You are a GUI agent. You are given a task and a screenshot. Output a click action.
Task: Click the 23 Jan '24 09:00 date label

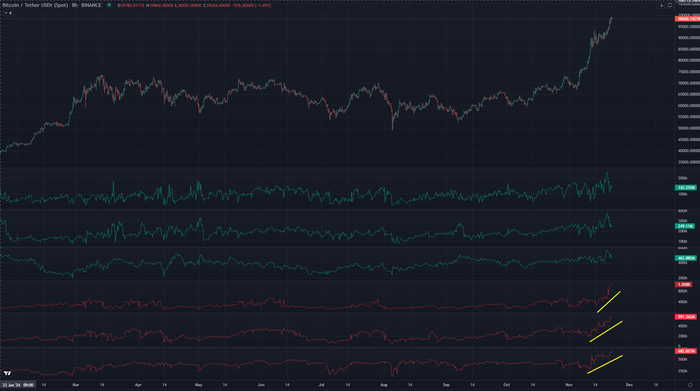(18, 385)
